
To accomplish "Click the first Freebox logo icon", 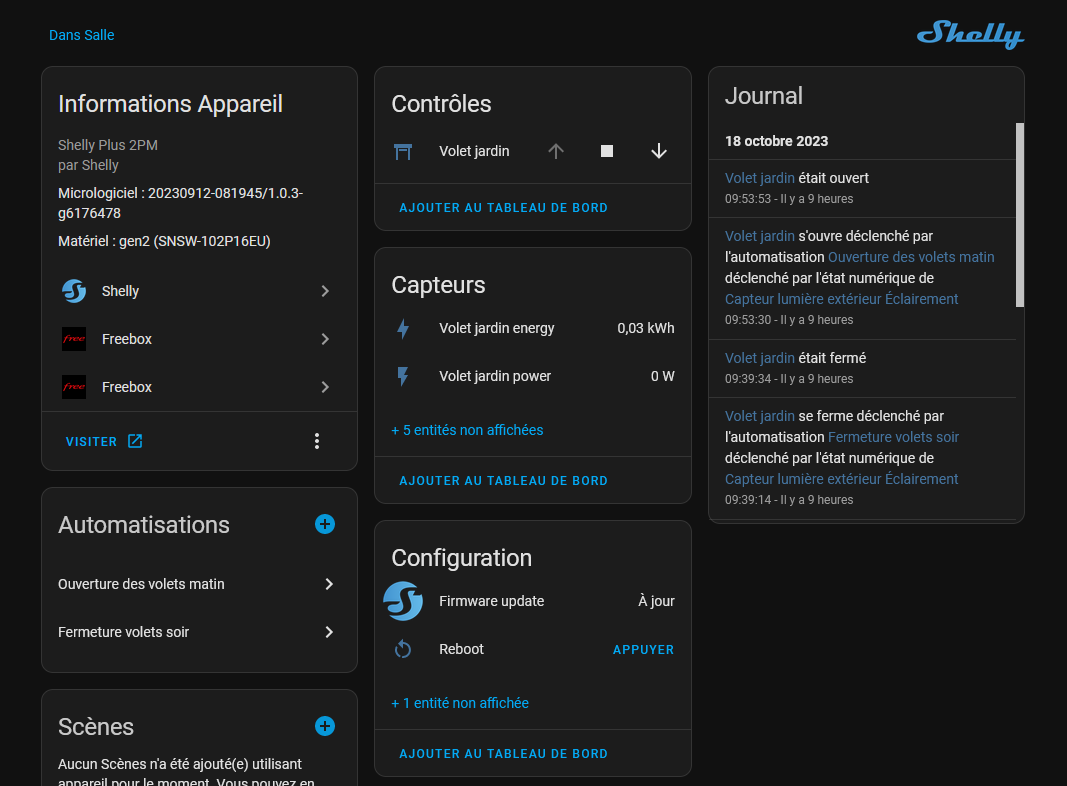I will 74,339.
